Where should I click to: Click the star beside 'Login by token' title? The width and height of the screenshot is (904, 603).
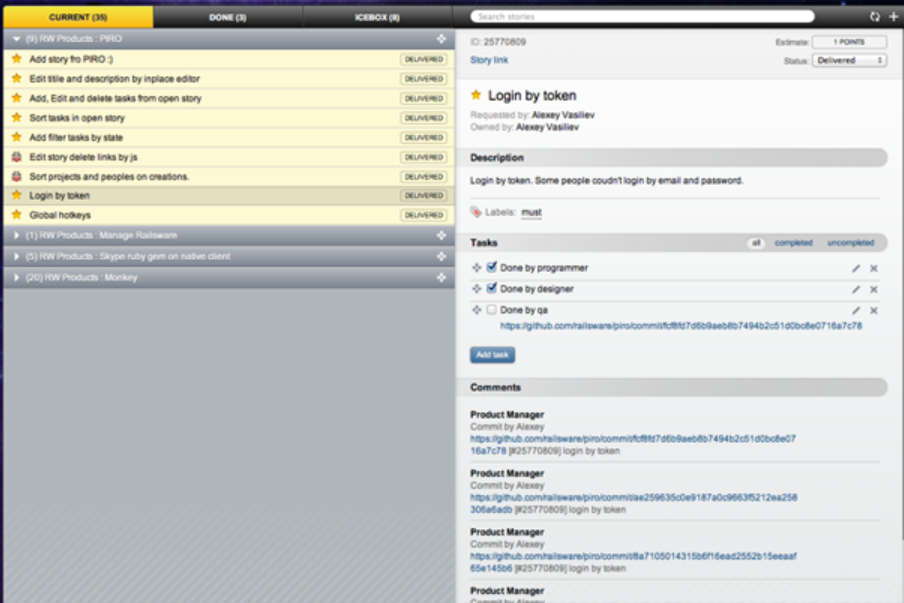476,95
